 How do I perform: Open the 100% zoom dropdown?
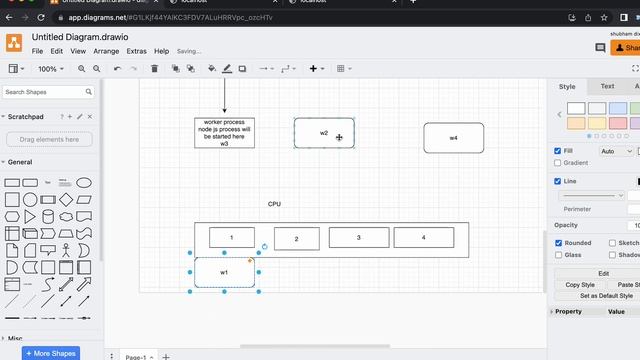point(51,69)
